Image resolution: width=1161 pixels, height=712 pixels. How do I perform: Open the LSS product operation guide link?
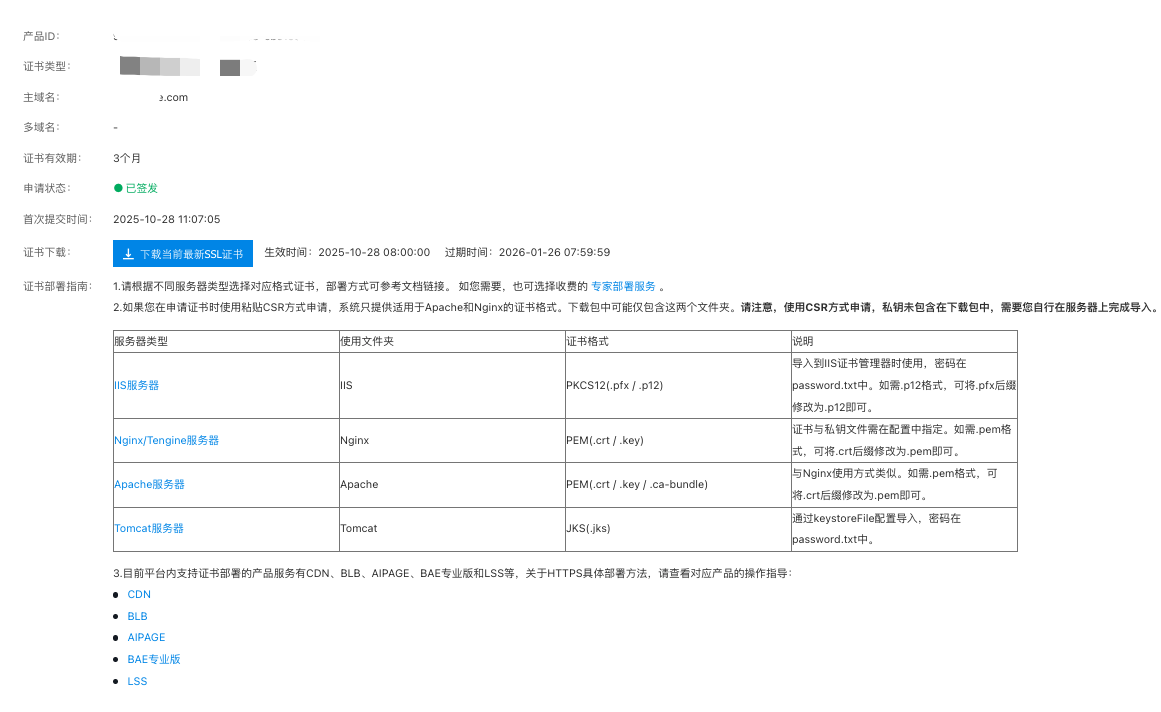click(137, 681)
